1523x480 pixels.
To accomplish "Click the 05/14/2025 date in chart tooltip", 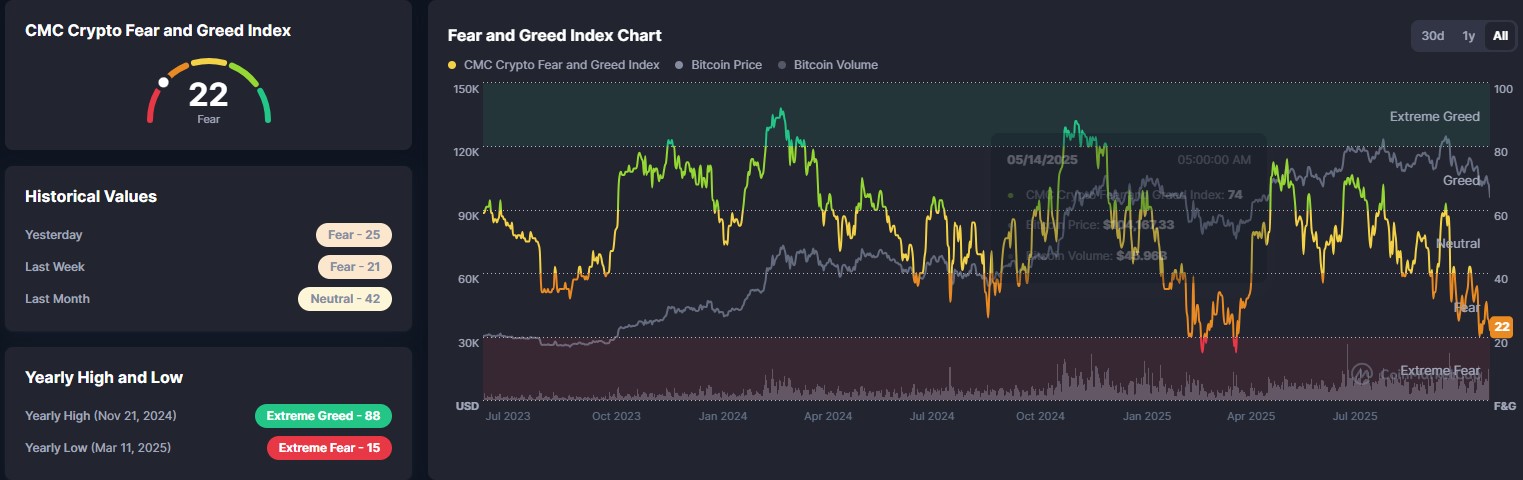I will pyautogui.click(x=1040, y=160).
